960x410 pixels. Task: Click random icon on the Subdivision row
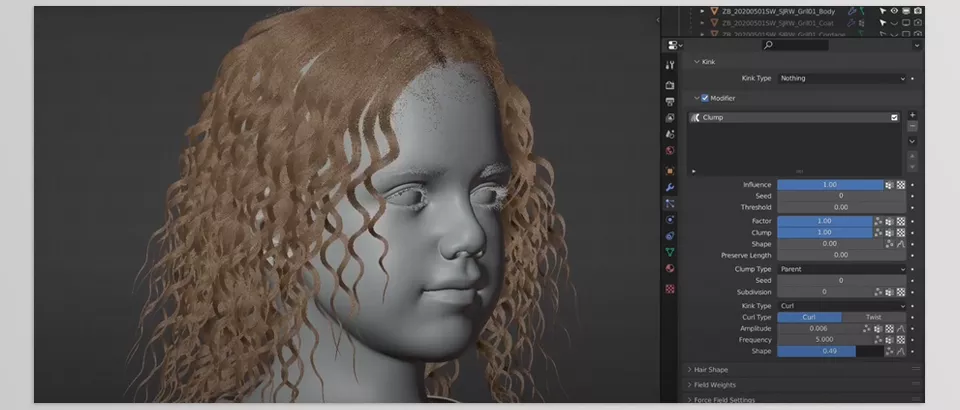tap(879, 292)
